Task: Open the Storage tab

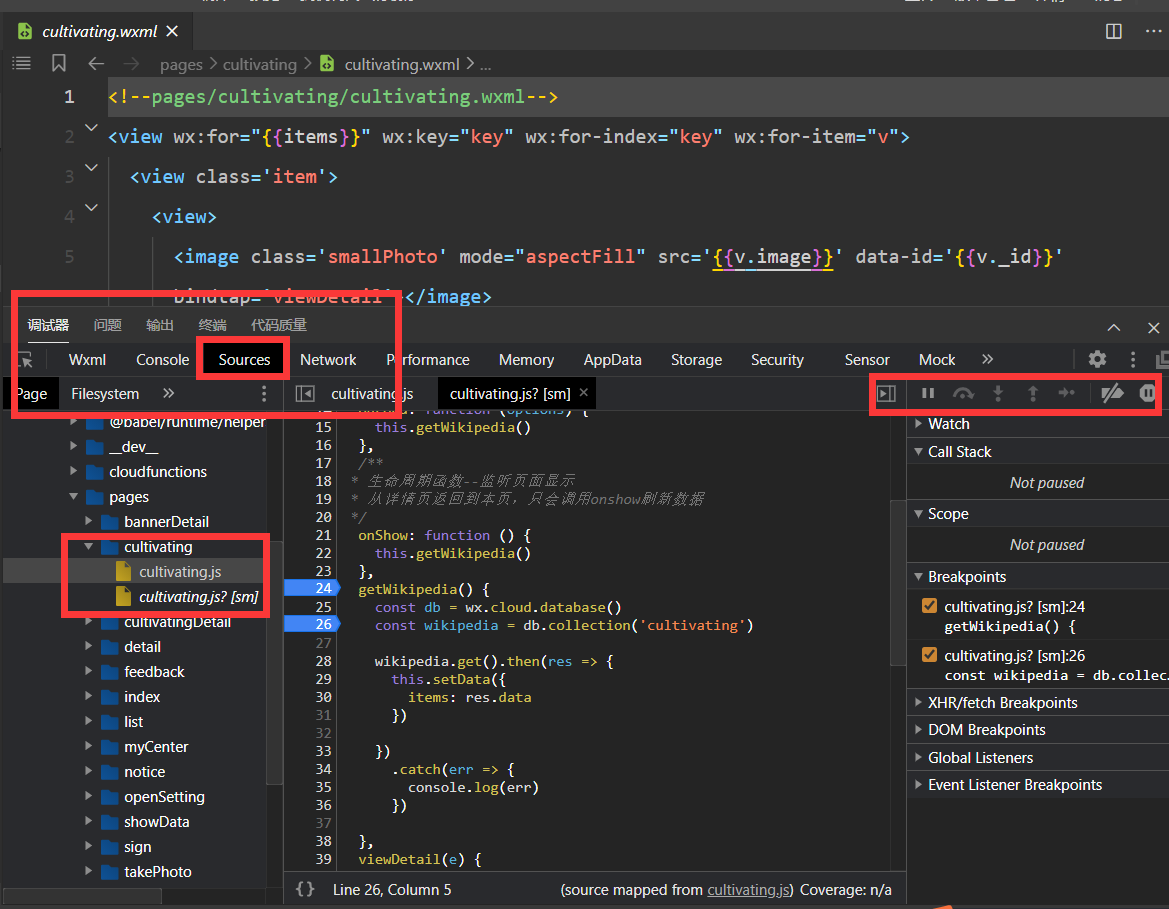Action: pyautogui.click(x=696, y=359)
